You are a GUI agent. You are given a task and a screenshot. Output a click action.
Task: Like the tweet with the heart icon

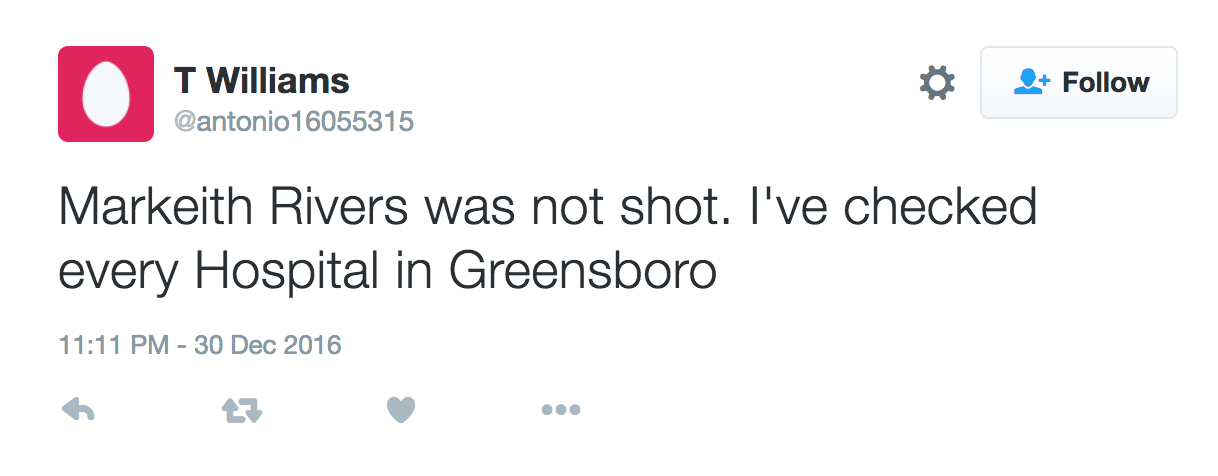click(401, 409)
